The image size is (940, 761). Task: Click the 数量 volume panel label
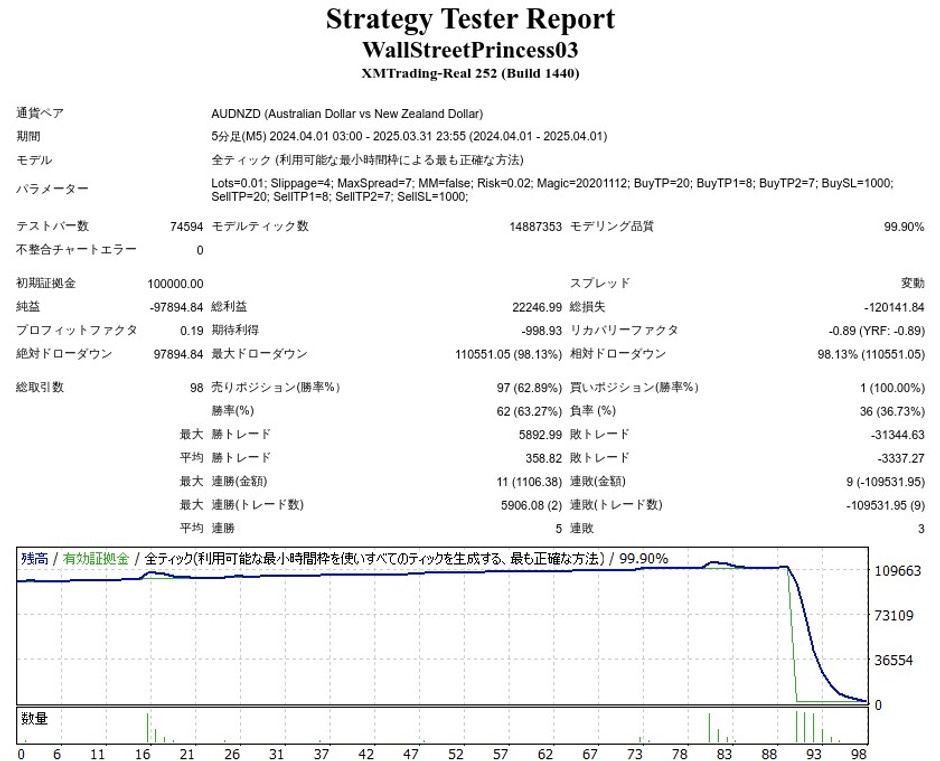(x=34, y=718)
